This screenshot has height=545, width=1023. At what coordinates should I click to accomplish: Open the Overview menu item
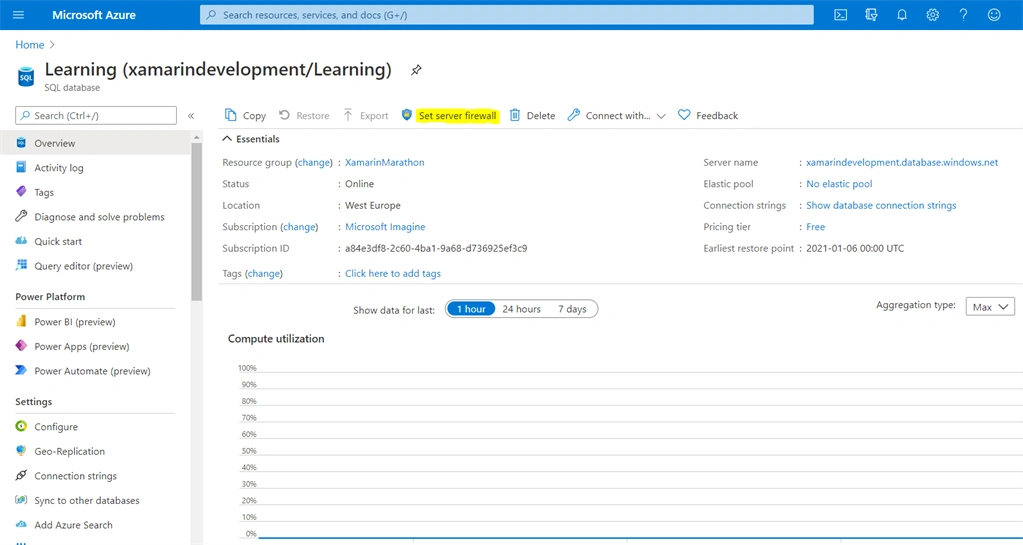point(96,143)
